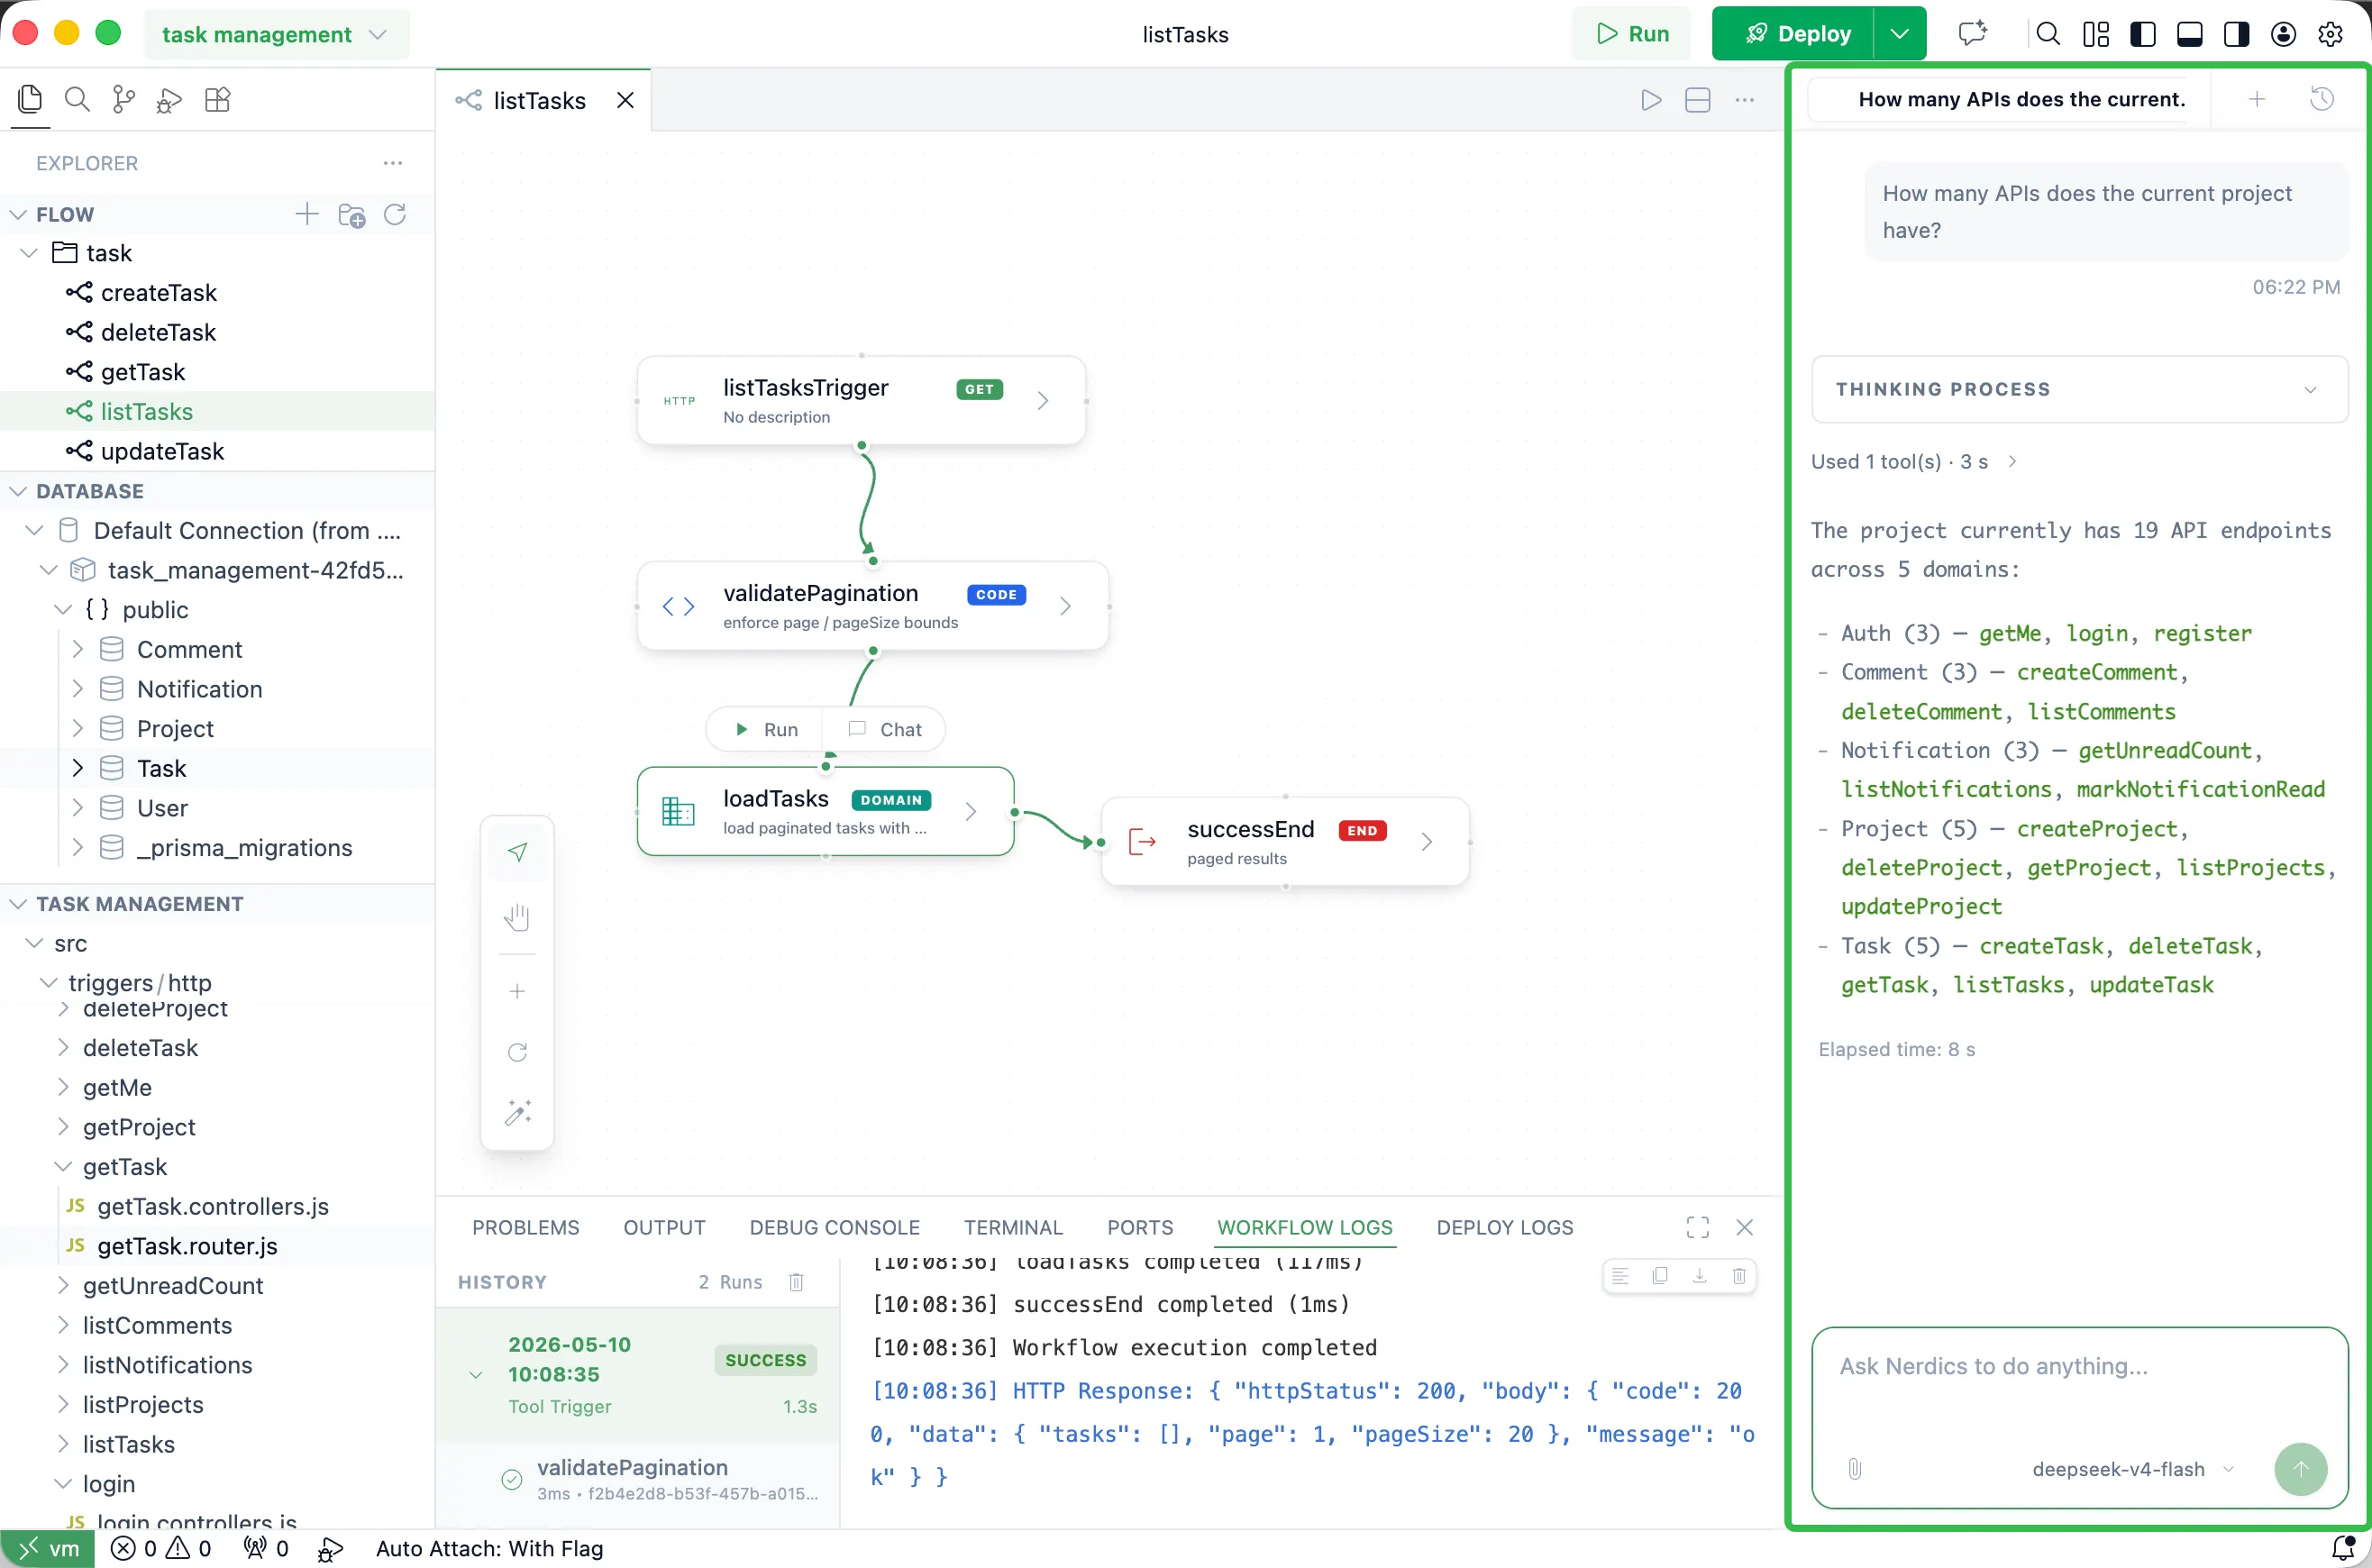
Task: Open account profile icon
Action: point(2284,34)
